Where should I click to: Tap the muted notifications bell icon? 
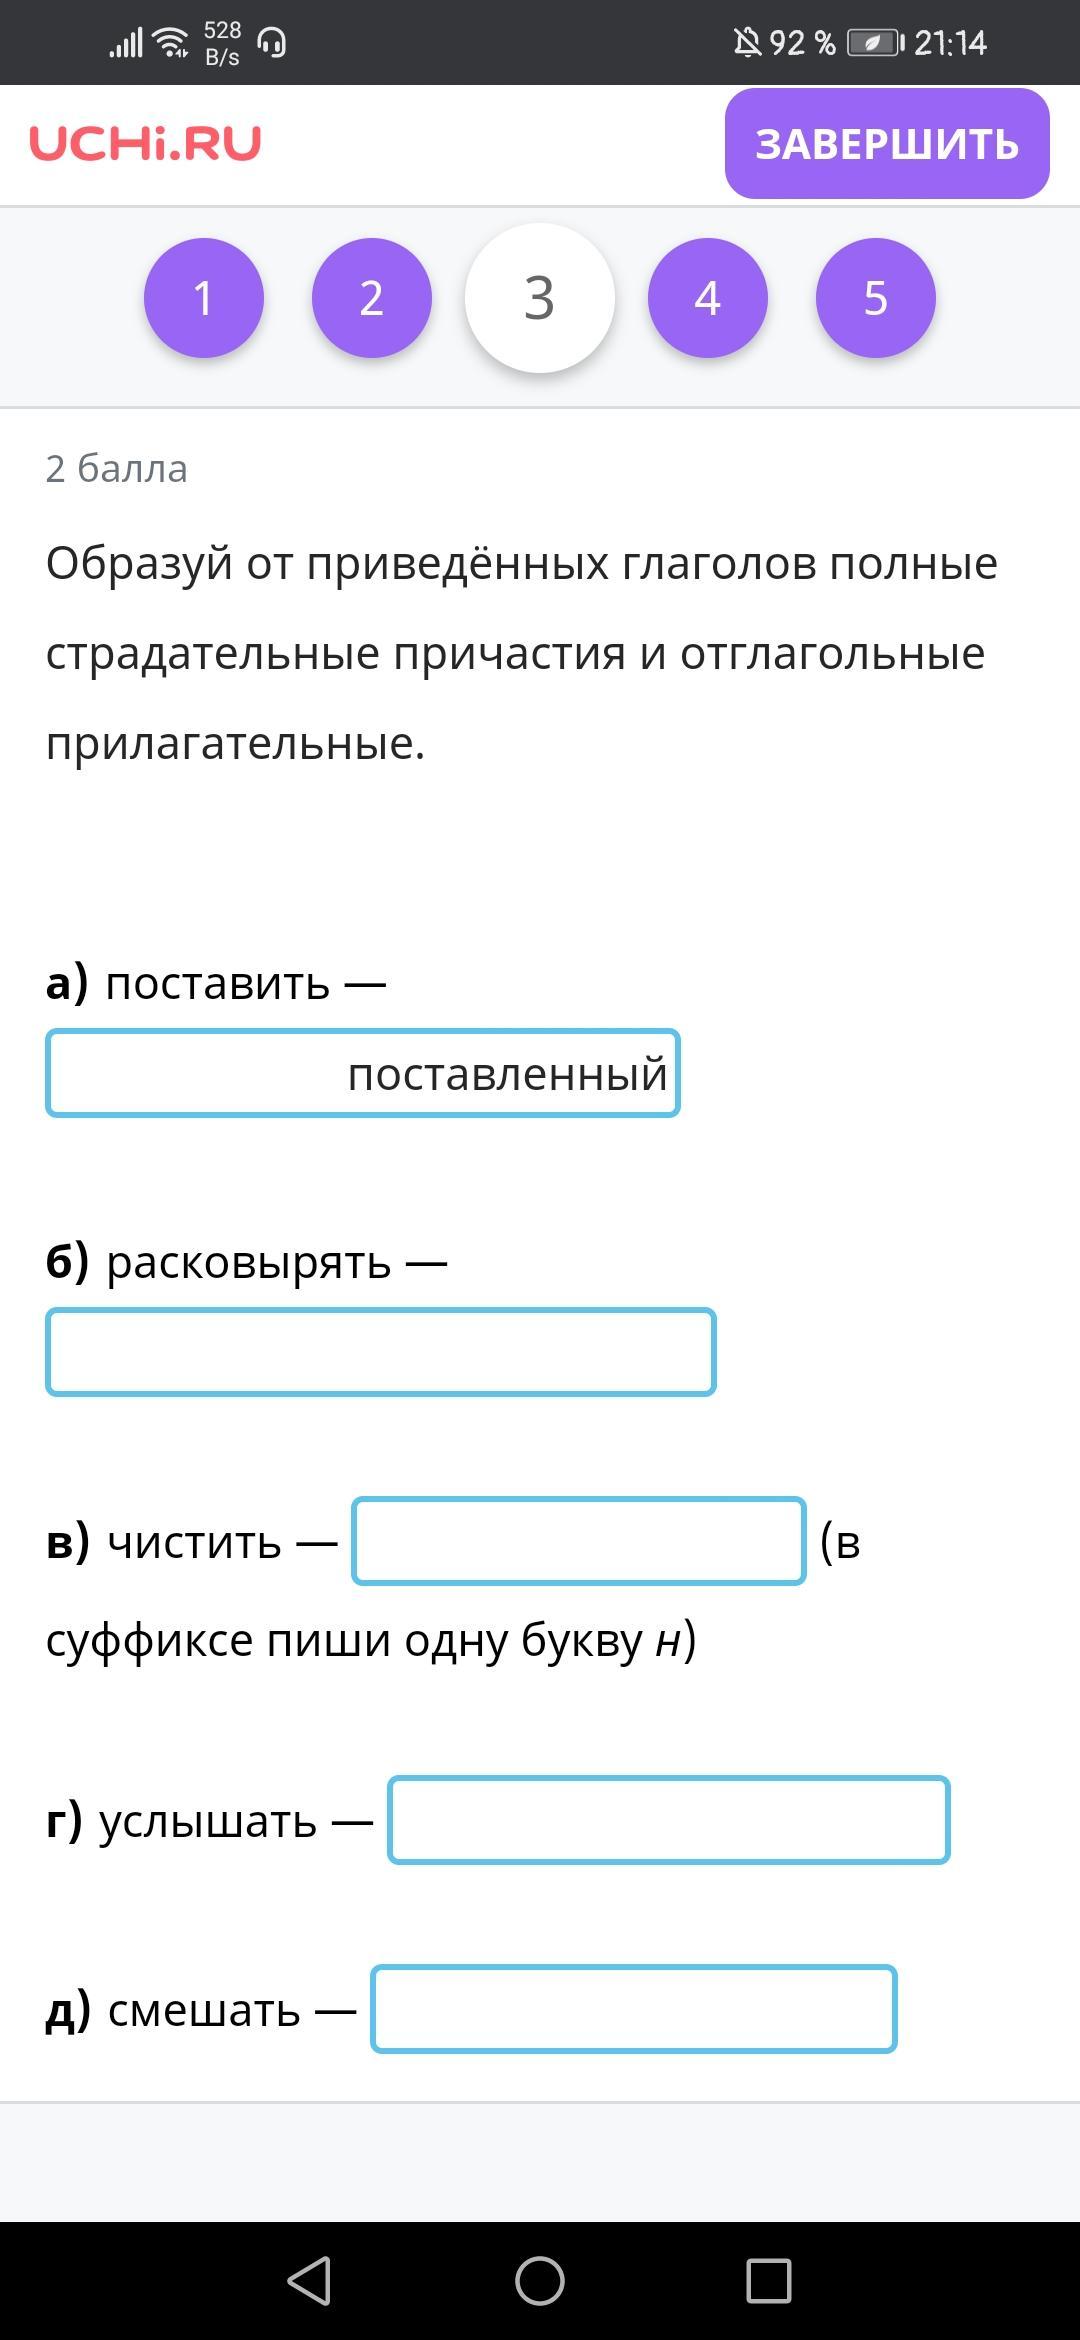(746, 43)
